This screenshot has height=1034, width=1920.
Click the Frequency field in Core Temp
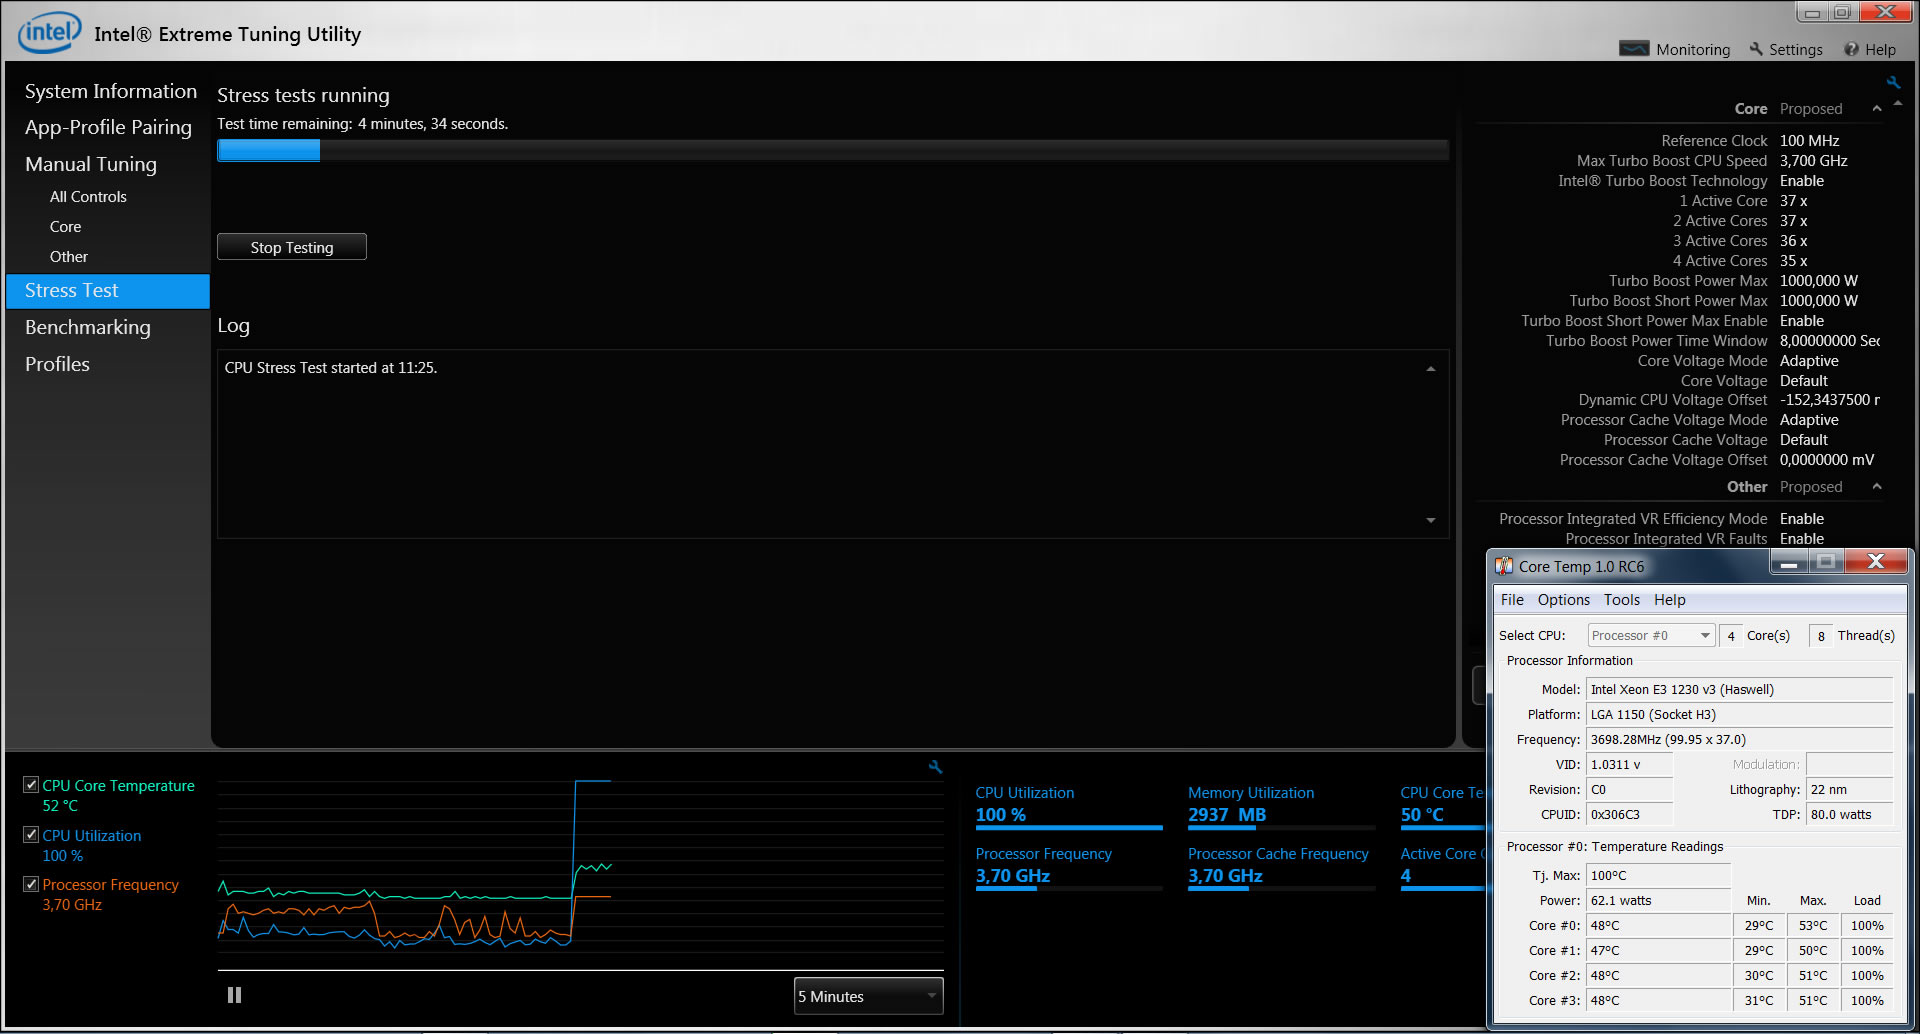tap(1739, 740)
